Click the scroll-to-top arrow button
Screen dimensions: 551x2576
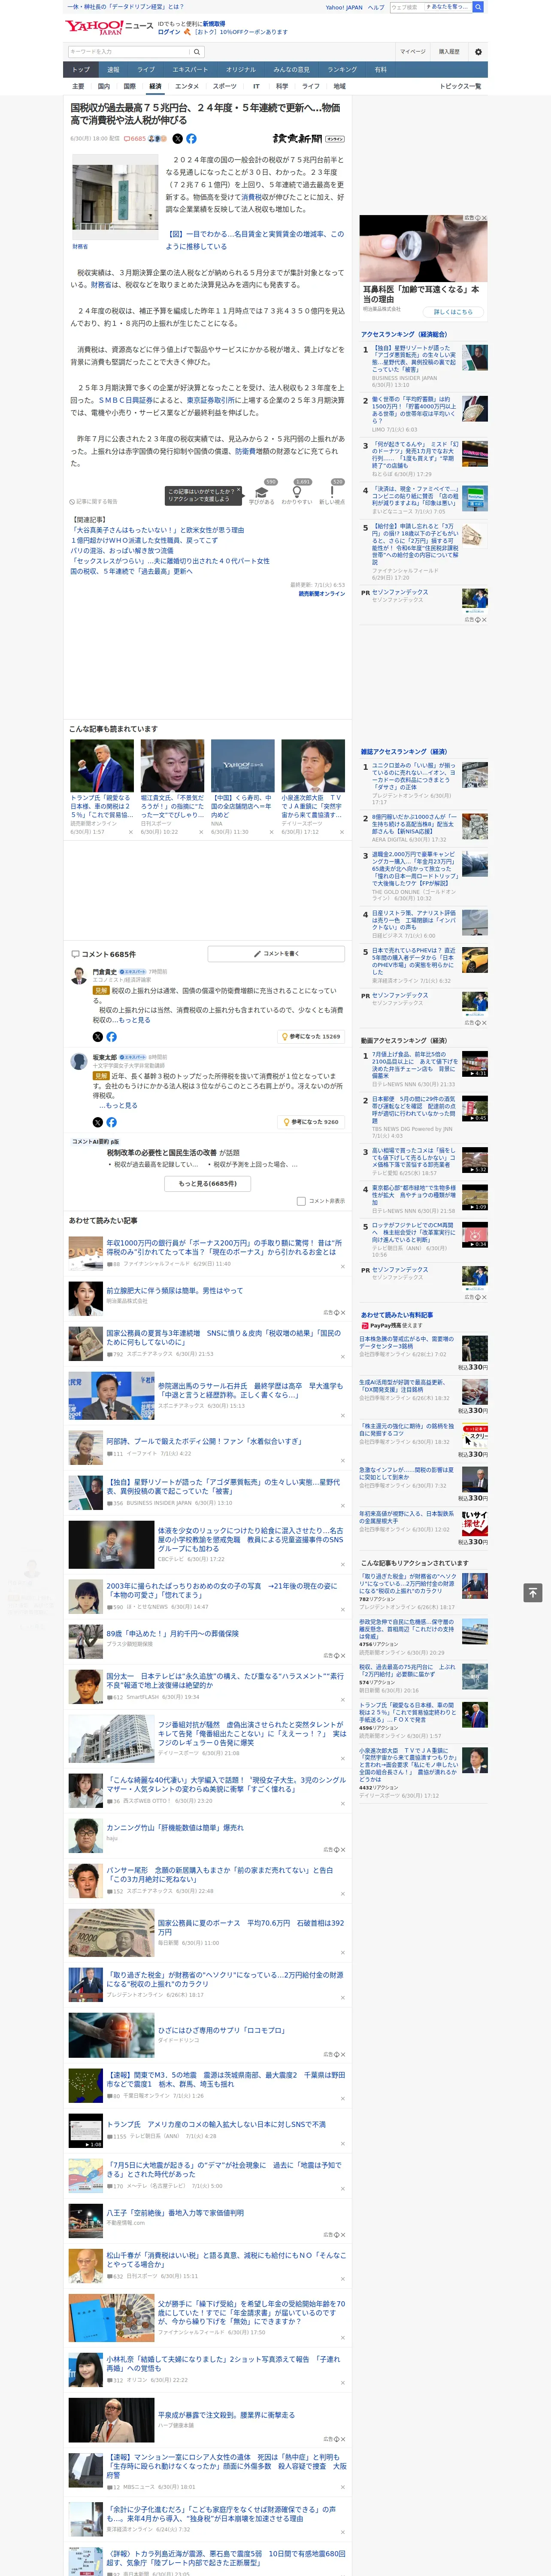pos(533,1592)
